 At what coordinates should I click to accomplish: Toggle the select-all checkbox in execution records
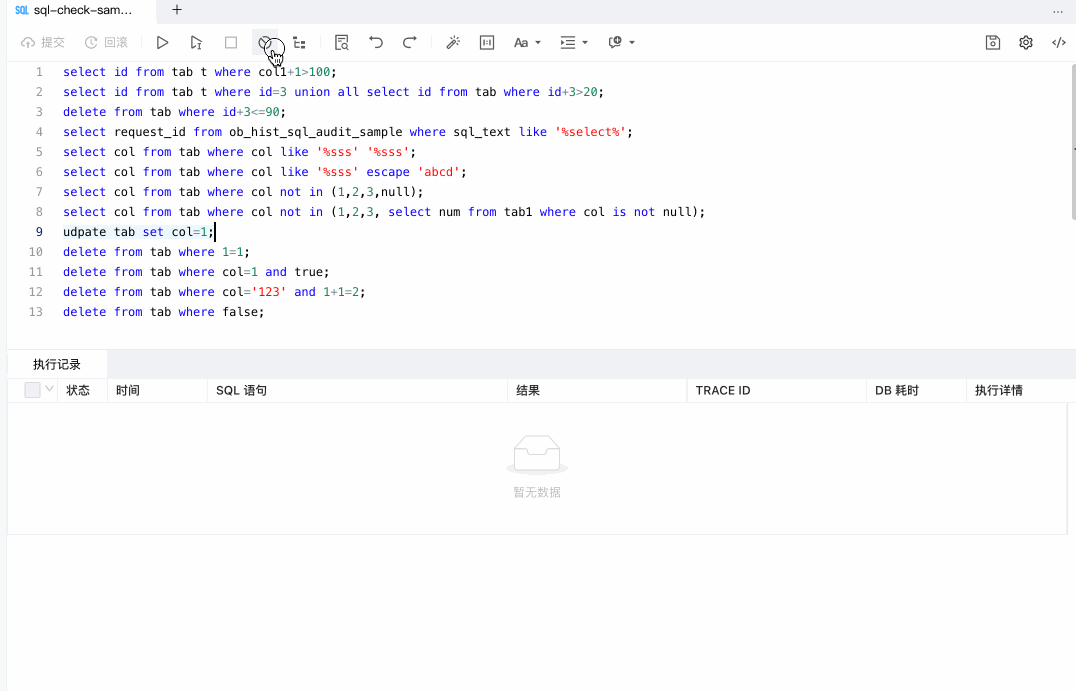point(32,390)
